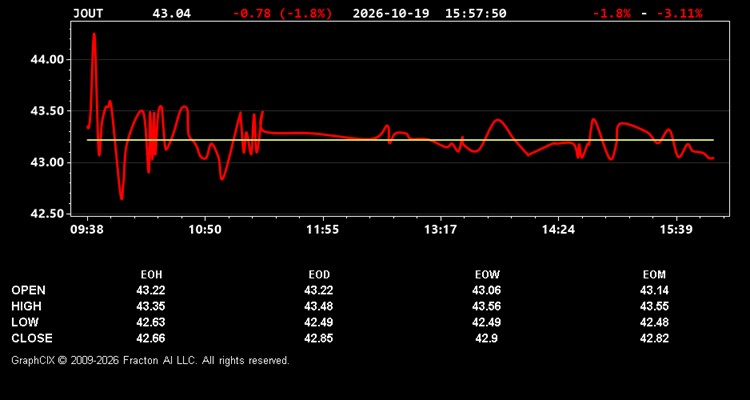Click the yellow horizontal reference line
750x400 pixels.
400,140
